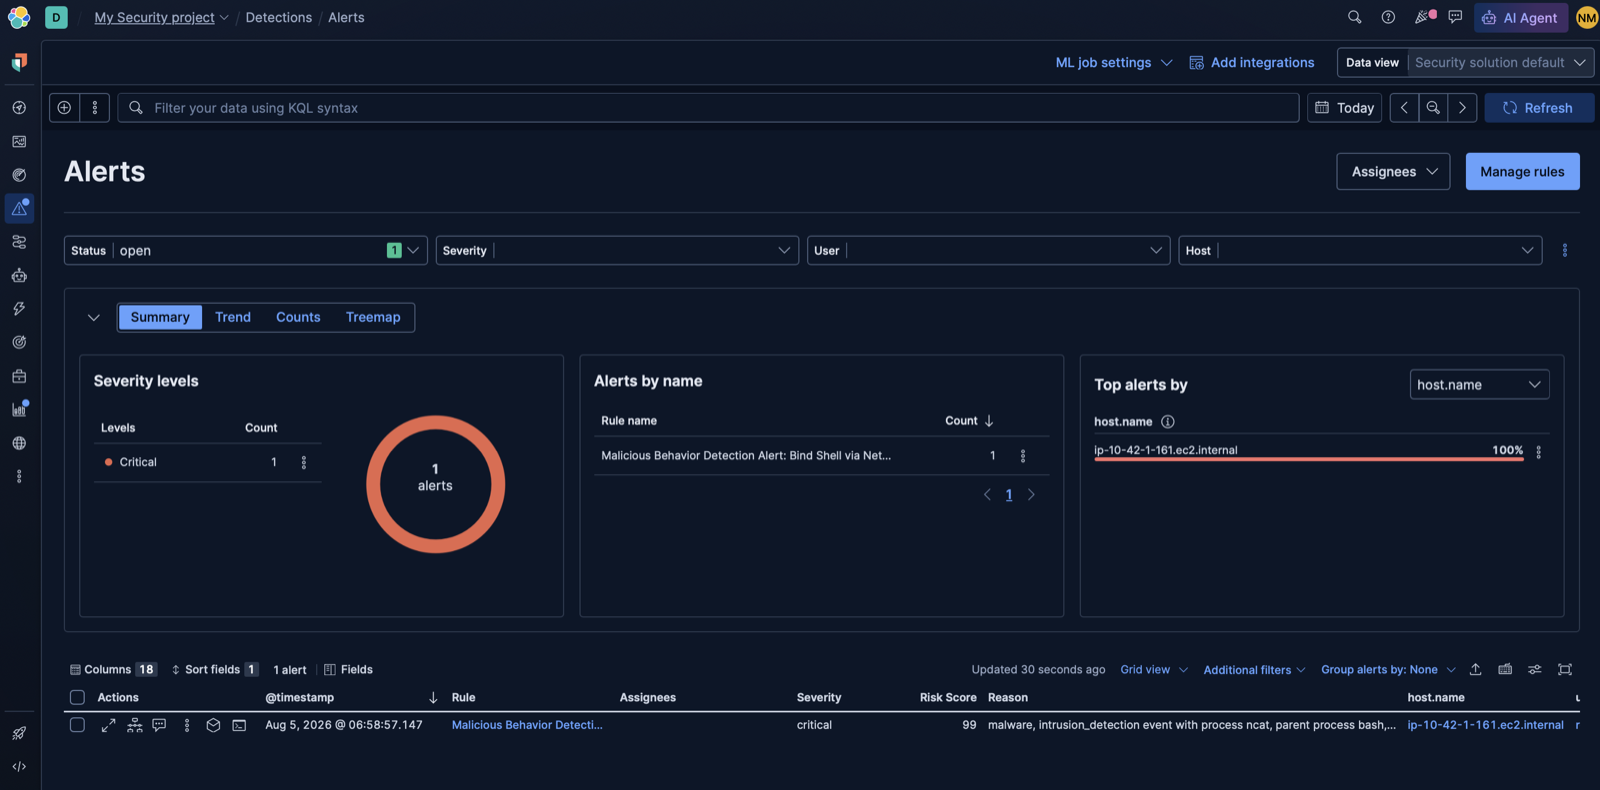Open the bar chart icon in sidebar
The width and height of the screenshot is (1600, 790).
click(19, 409)
